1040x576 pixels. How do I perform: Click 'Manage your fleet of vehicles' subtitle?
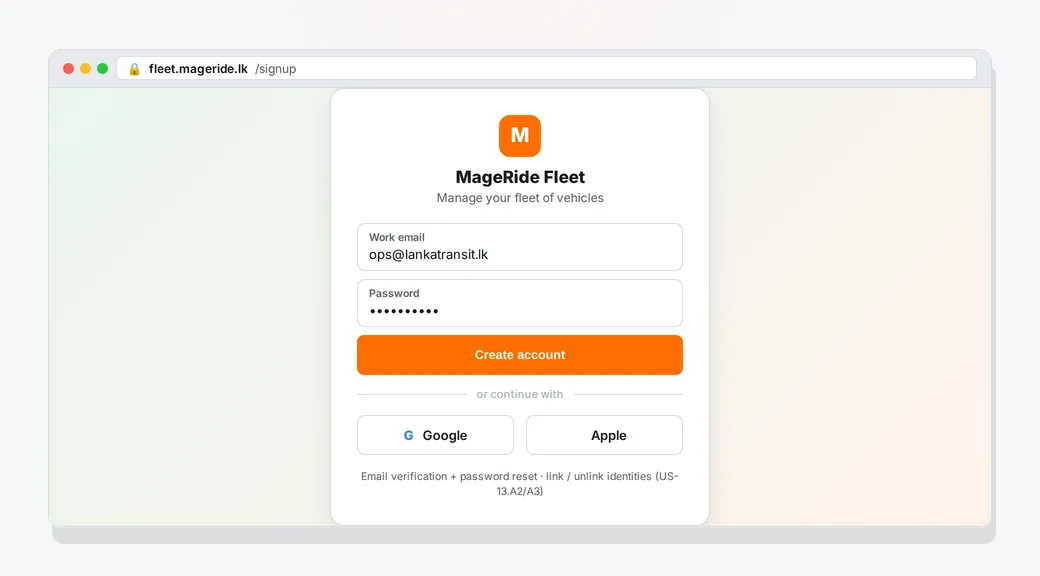(520, 198)
